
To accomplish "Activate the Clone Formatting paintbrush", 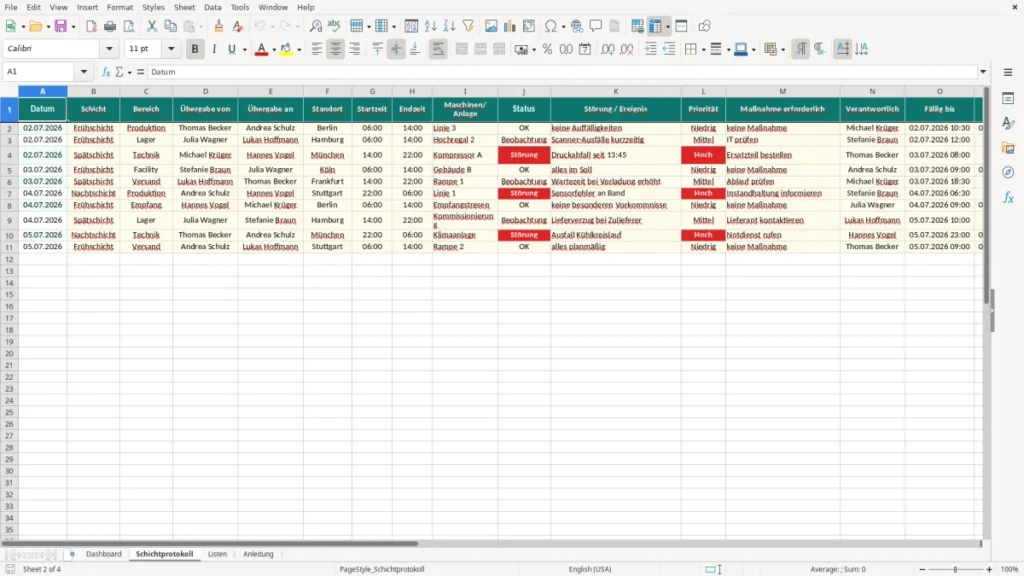I will pos(219,26).
